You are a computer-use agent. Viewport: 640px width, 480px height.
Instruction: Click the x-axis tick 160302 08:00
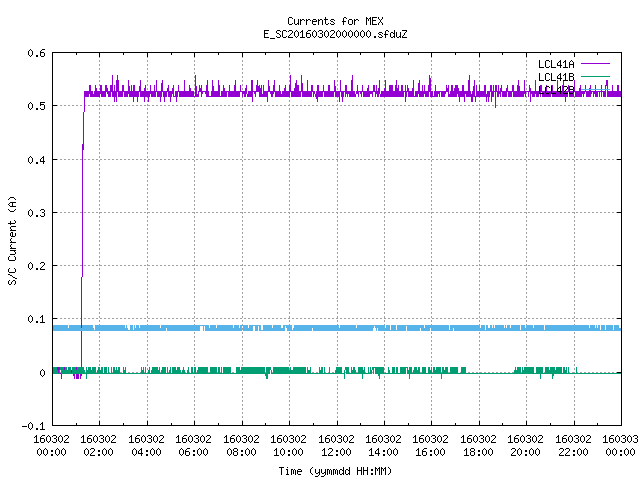click(241, 446)
